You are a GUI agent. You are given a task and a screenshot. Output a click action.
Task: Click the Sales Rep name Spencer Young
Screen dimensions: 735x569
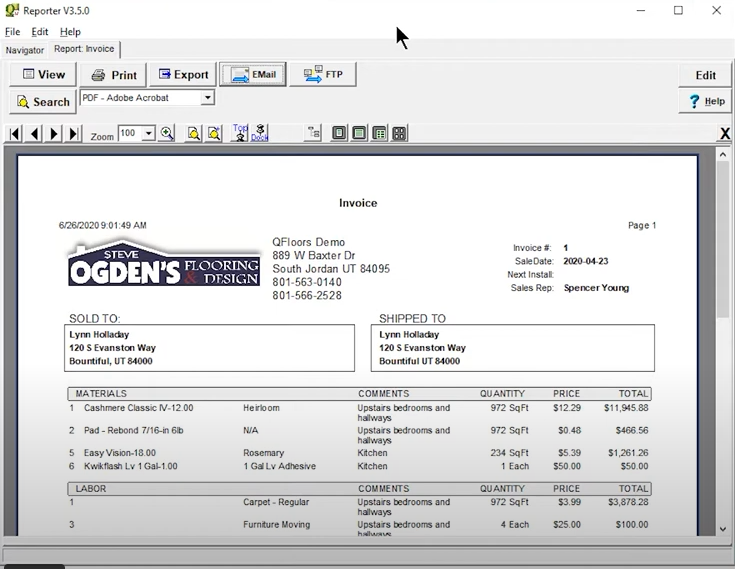[596, 288]
